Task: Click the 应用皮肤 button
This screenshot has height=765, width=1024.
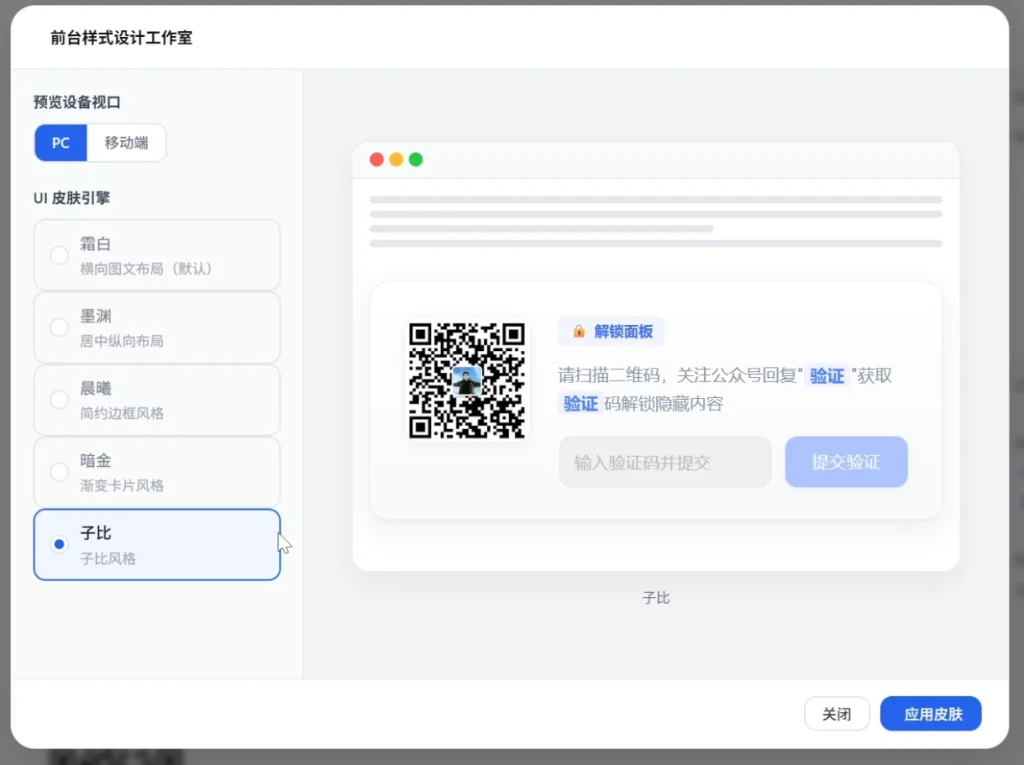Action: [931, 713]
